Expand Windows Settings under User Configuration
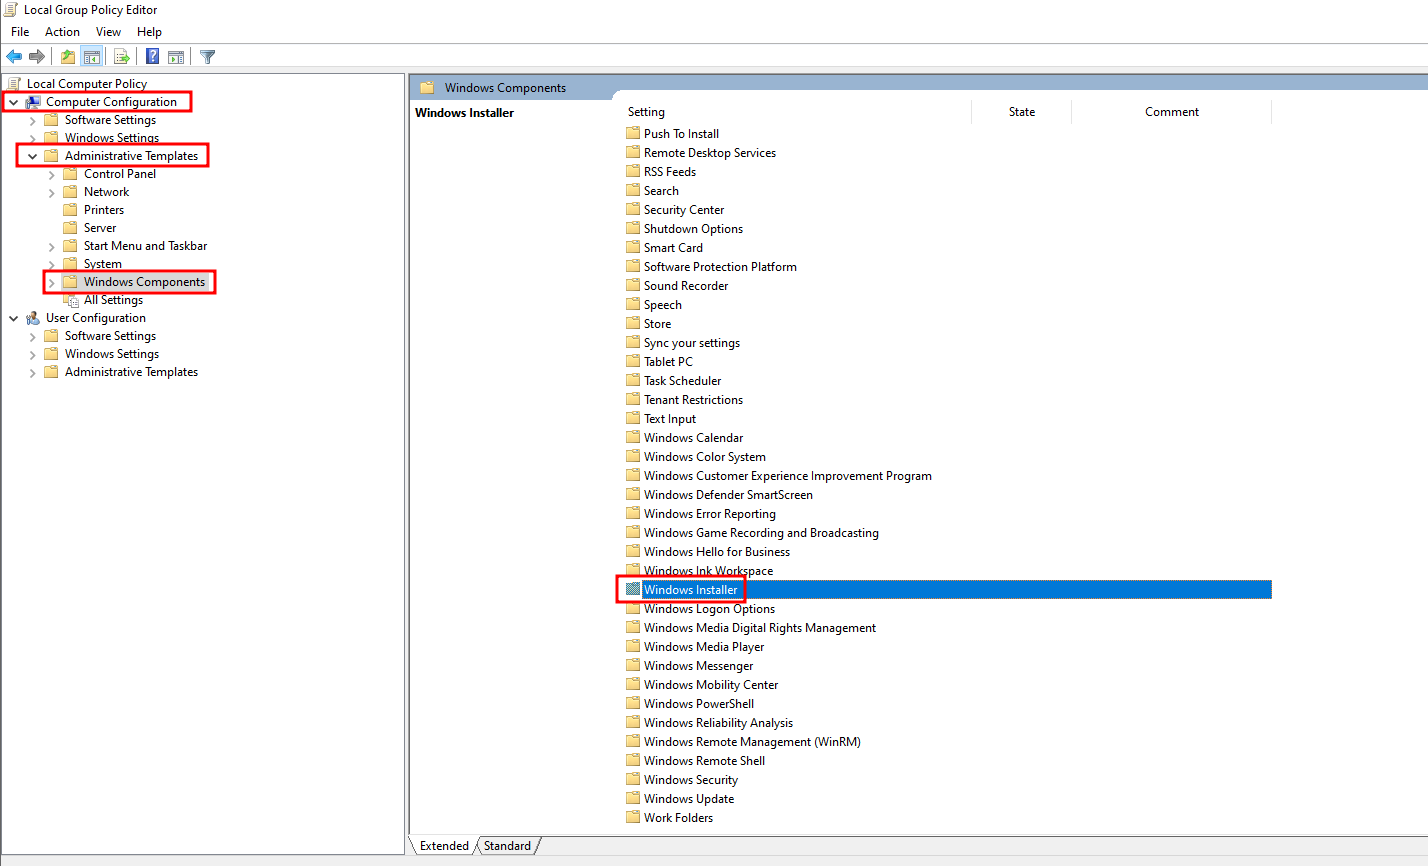This screenshot has height=866, width=1428. click(32, 354)
